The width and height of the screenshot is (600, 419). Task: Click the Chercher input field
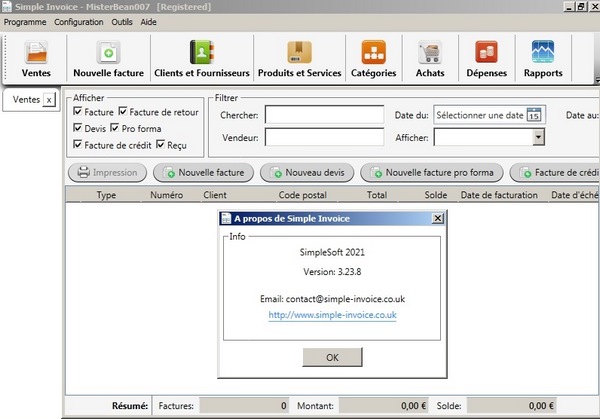pos(324,114)
